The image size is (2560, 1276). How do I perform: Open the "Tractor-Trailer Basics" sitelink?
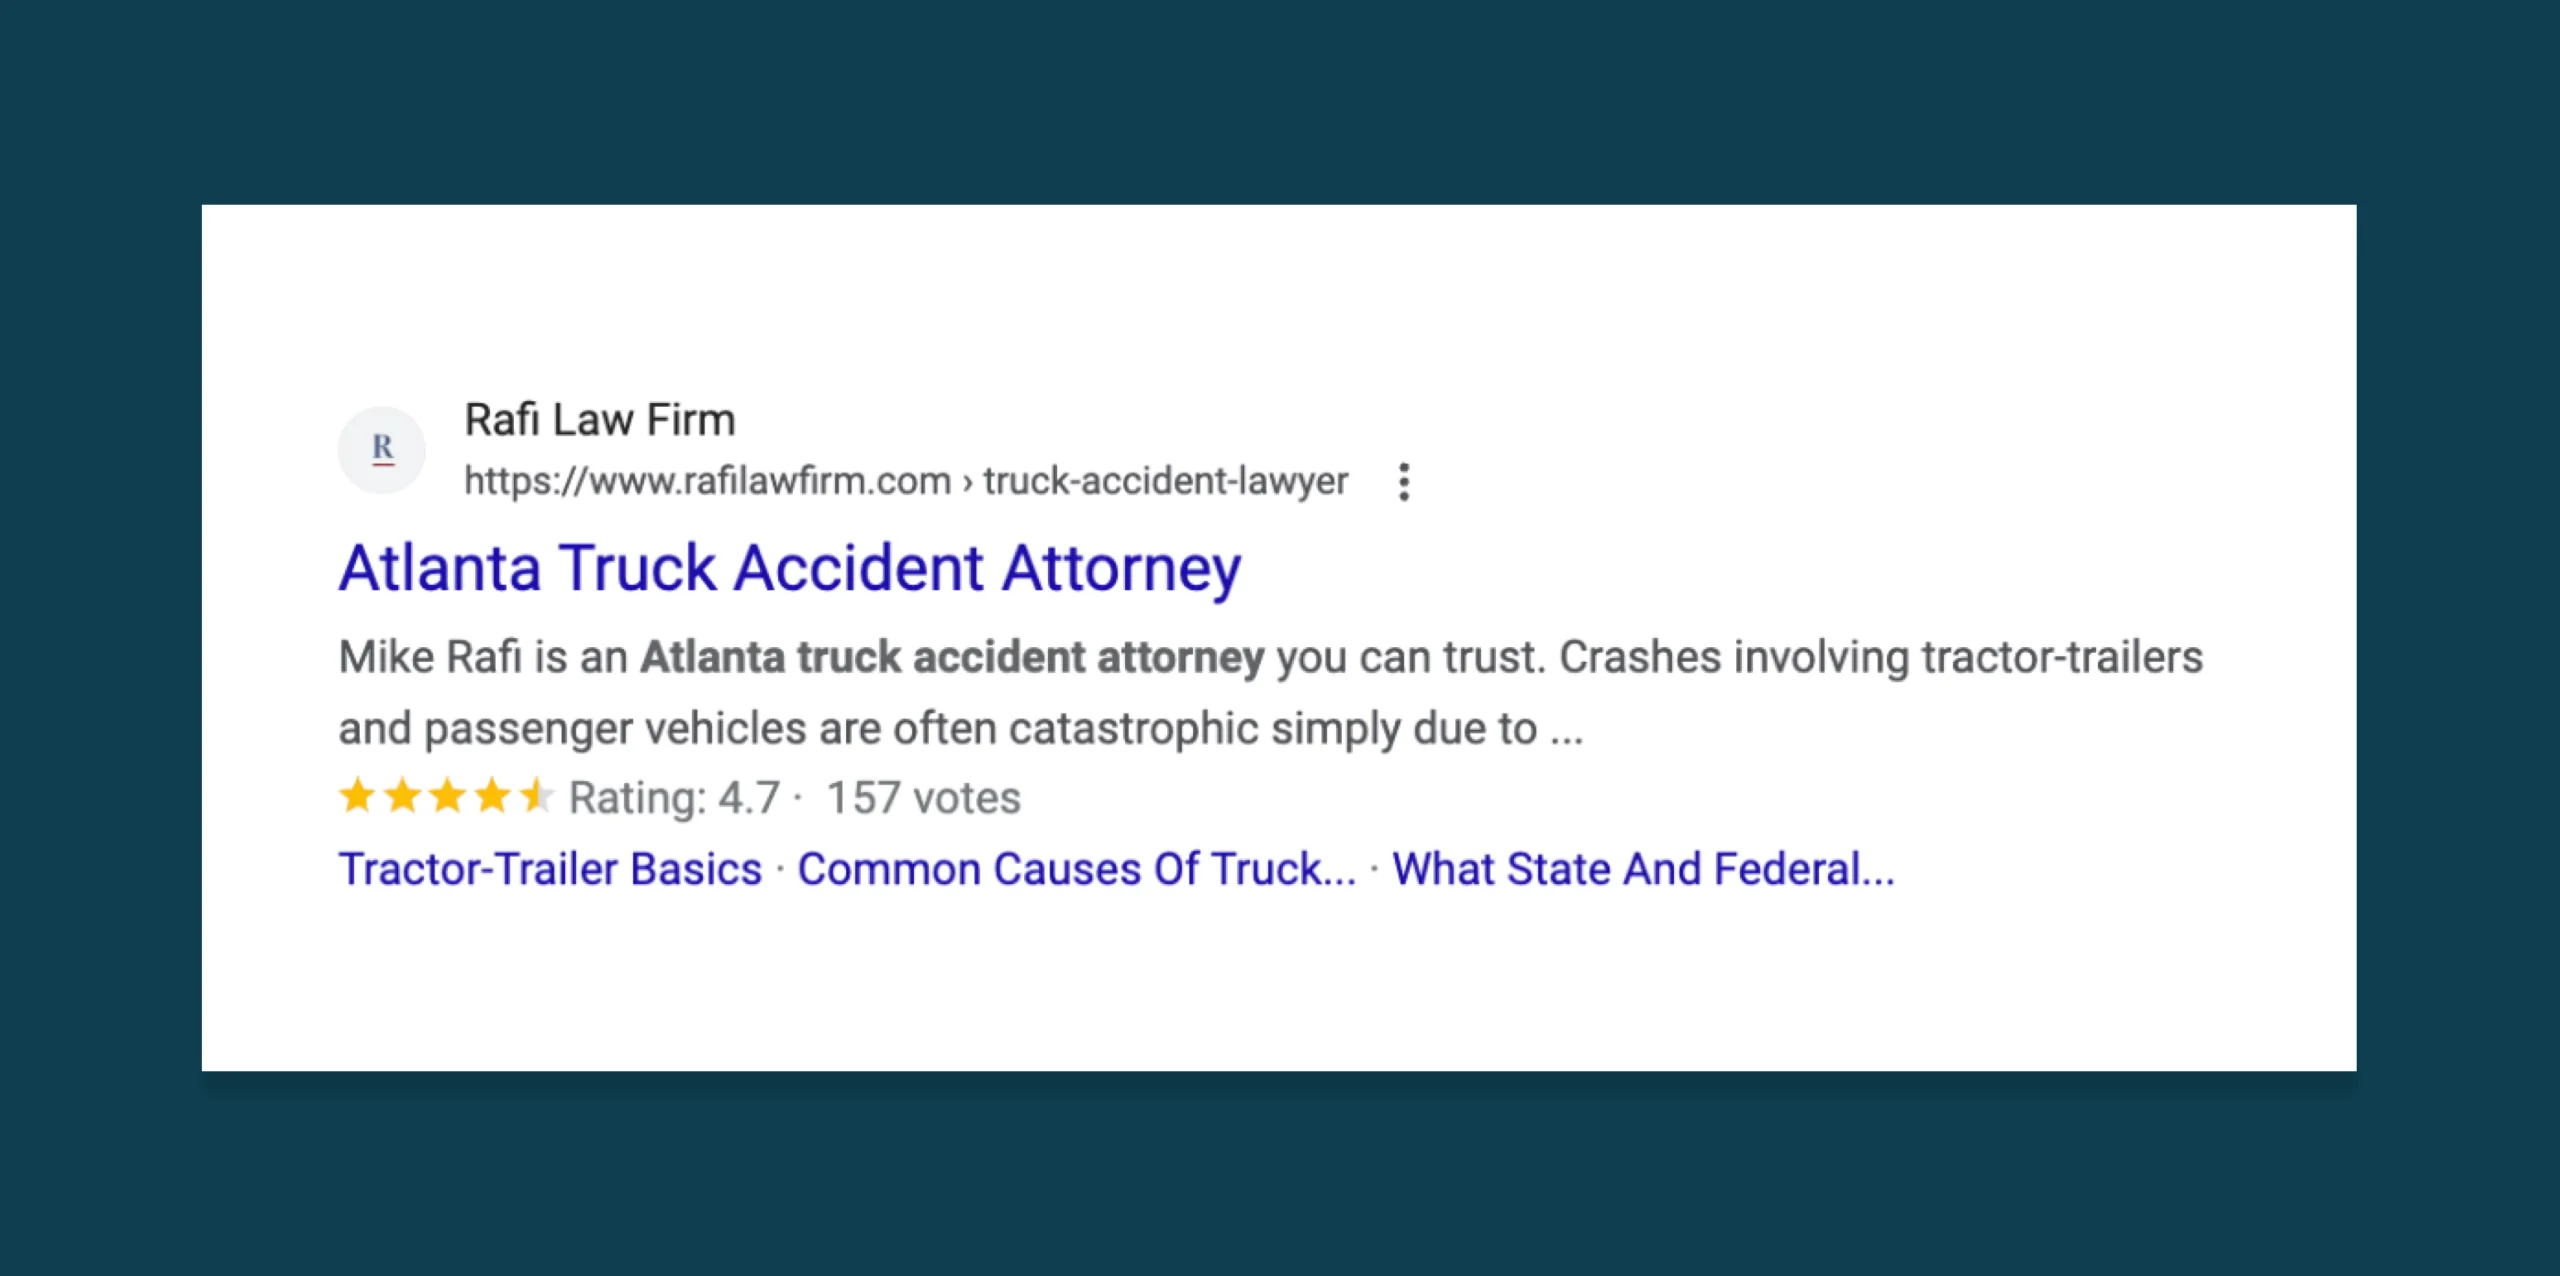click(550, 868)
